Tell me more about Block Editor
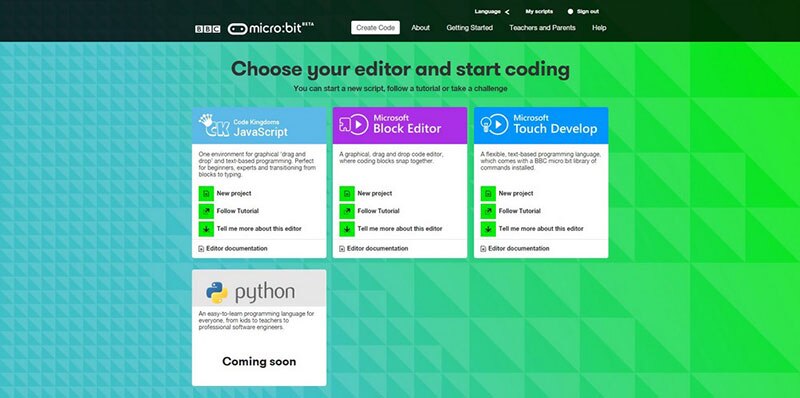The height and width of the screenshot is (398, 800). pos(400,229)
